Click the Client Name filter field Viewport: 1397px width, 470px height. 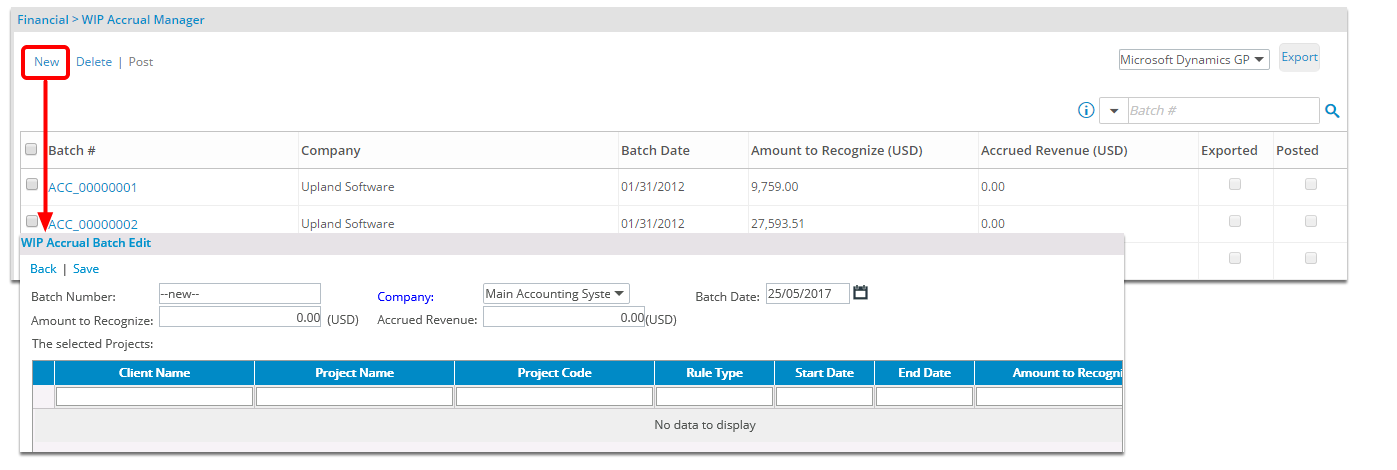[154, 397]
